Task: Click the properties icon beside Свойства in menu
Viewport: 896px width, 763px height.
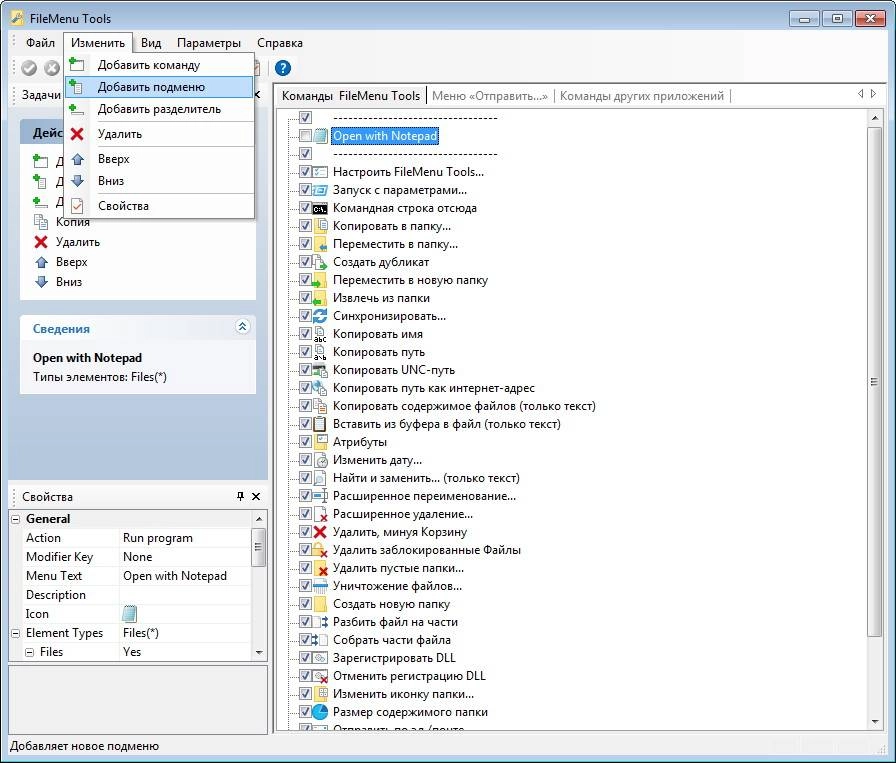Action: (x=77, y=206)
